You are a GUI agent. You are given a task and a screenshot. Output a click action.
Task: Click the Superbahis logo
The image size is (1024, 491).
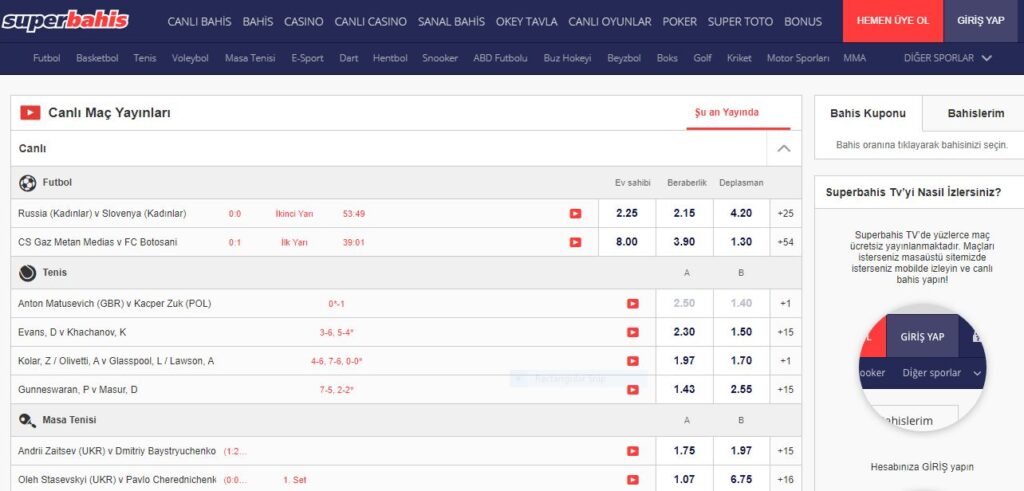click(x=65, y=20)
